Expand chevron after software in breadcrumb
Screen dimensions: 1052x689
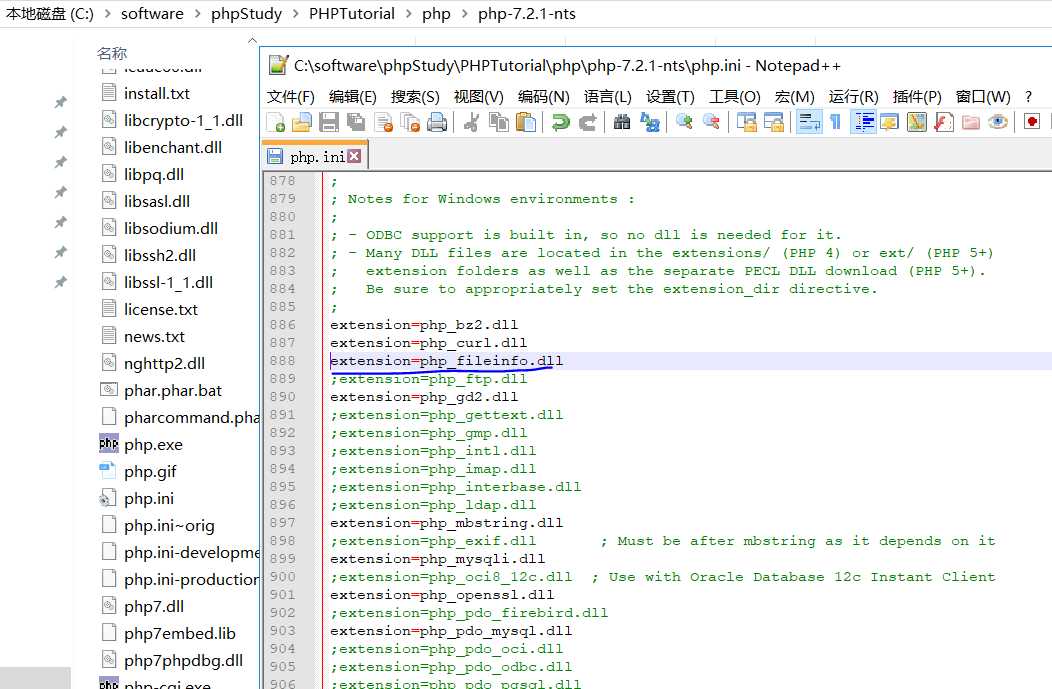click(x=197, y=14)
